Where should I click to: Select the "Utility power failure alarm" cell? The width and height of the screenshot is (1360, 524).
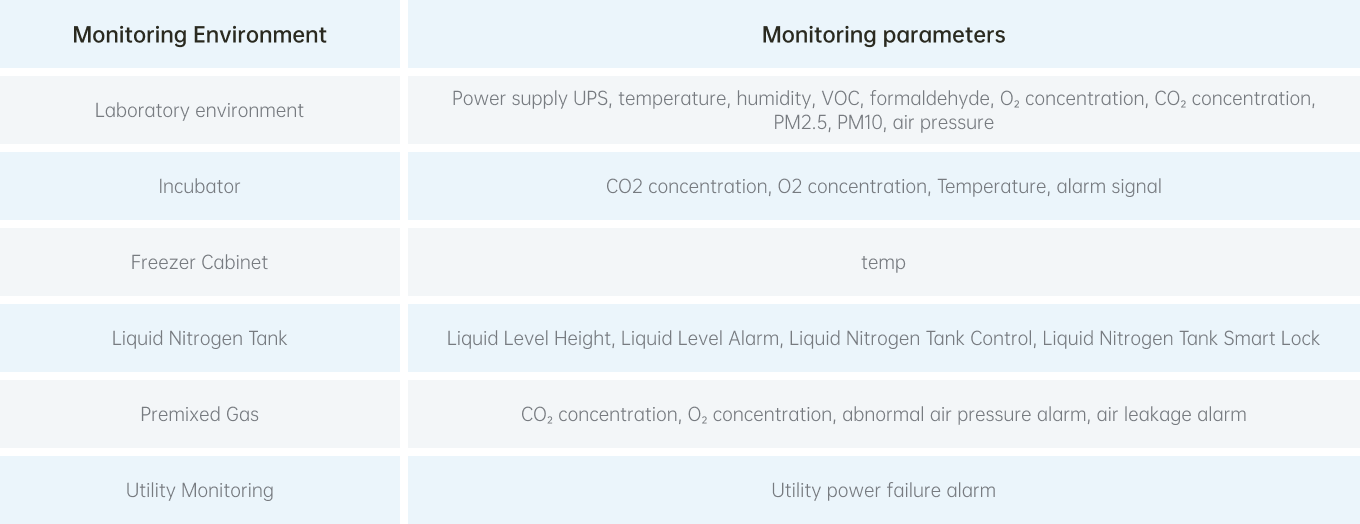(x=883, y=490)
